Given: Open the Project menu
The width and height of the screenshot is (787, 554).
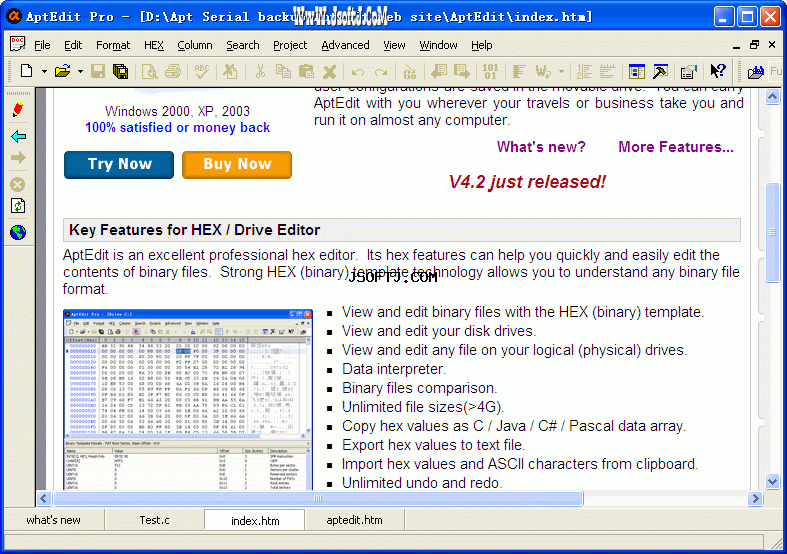Looking at the screenshot, I should pyautogui.click(x=290, y=45).
